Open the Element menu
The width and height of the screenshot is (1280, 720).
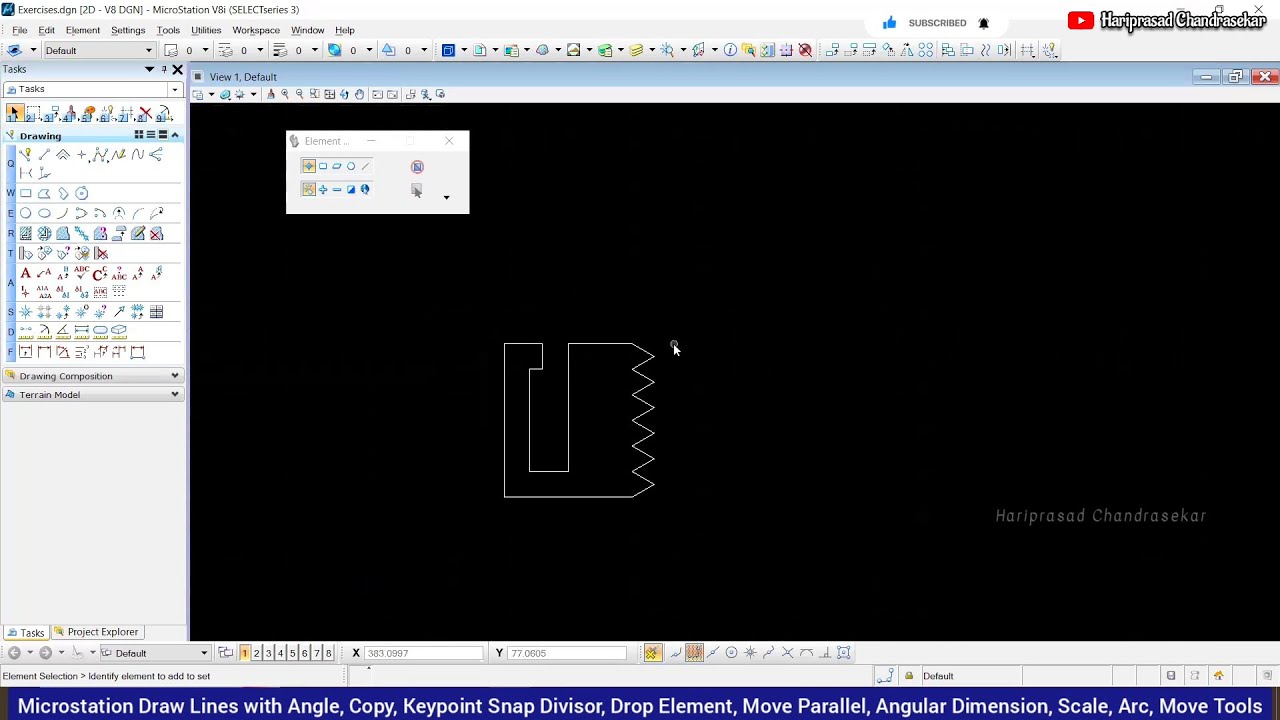(x=83, y=30)
